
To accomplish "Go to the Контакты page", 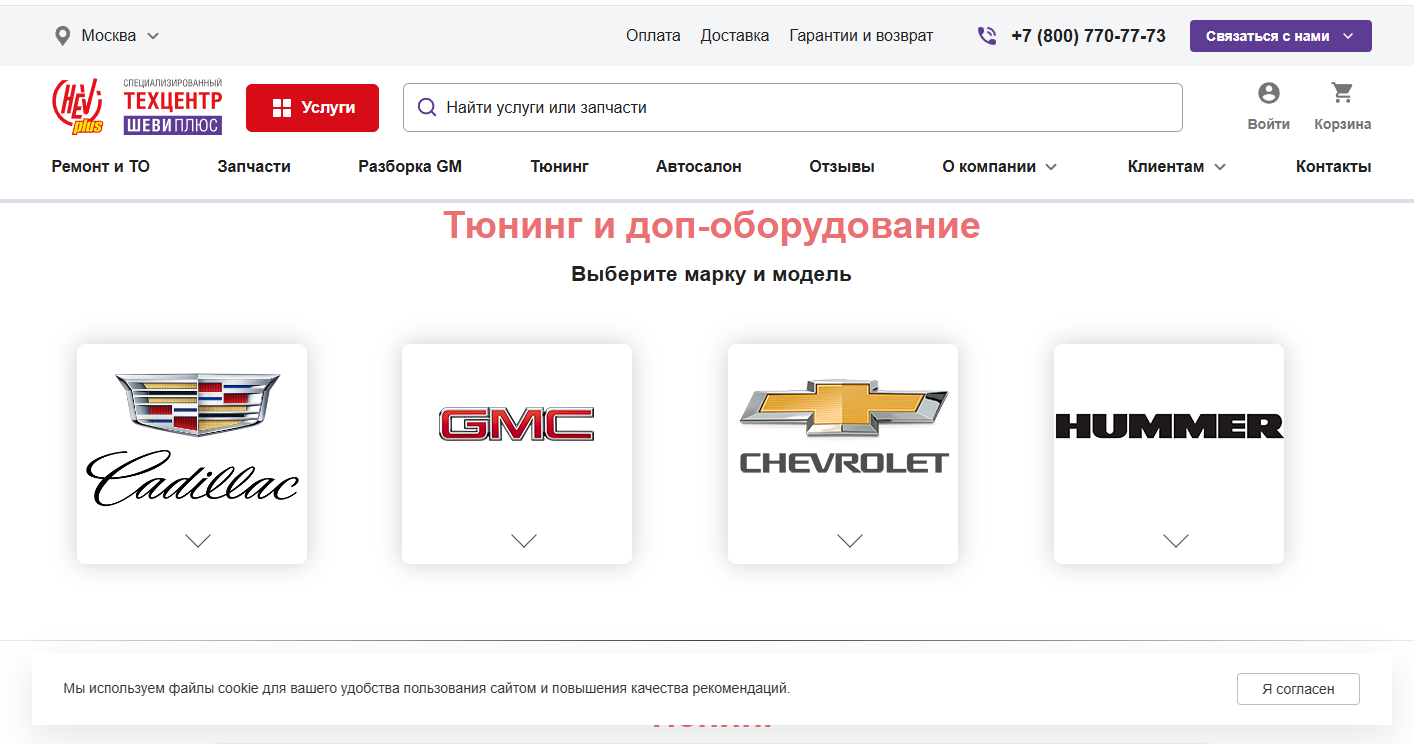I will pyautogui.click(x=1333, y=167).
